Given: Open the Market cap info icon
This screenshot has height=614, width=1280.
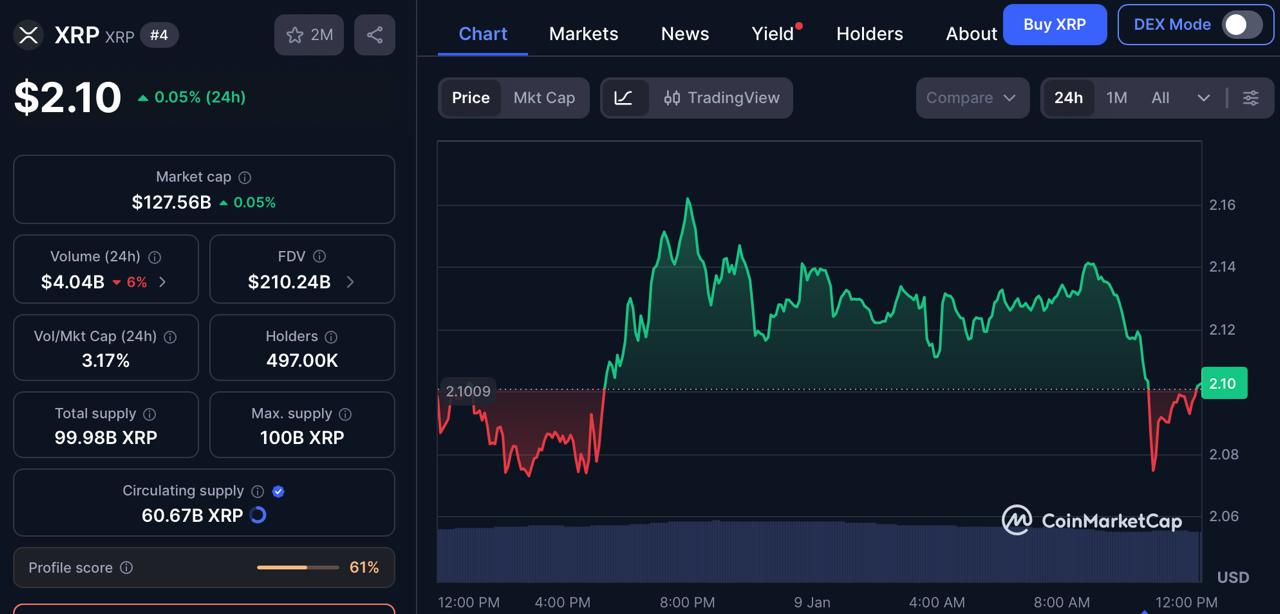Looking at the screenshot, I should (245, 176).
